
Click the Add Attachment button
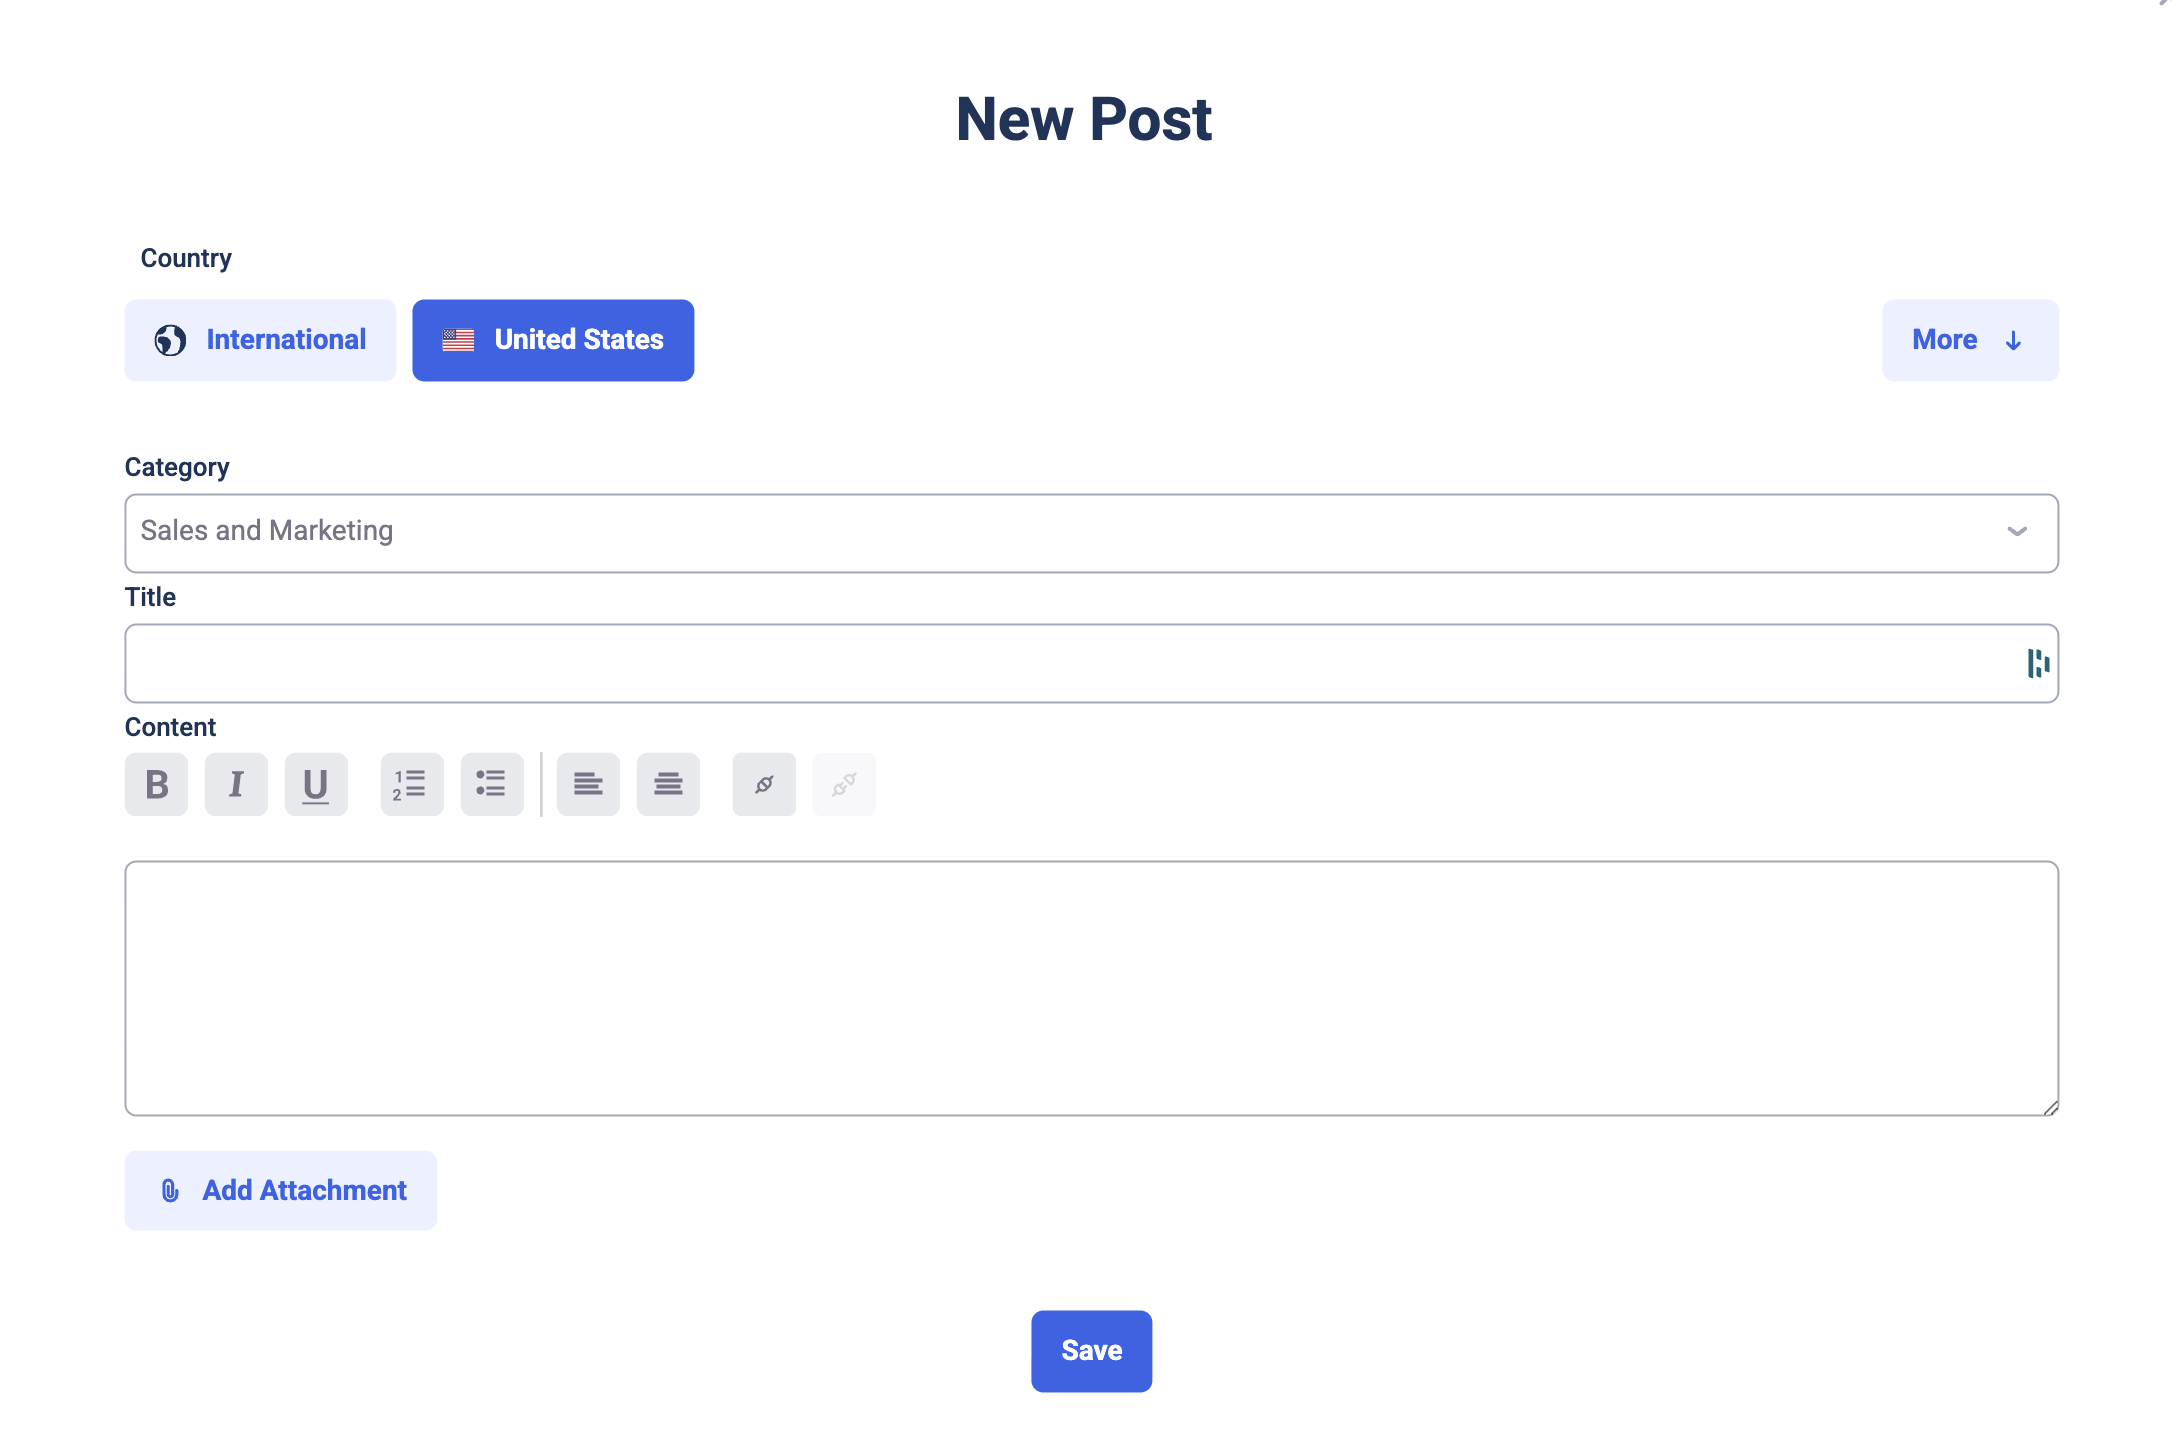281,1190
